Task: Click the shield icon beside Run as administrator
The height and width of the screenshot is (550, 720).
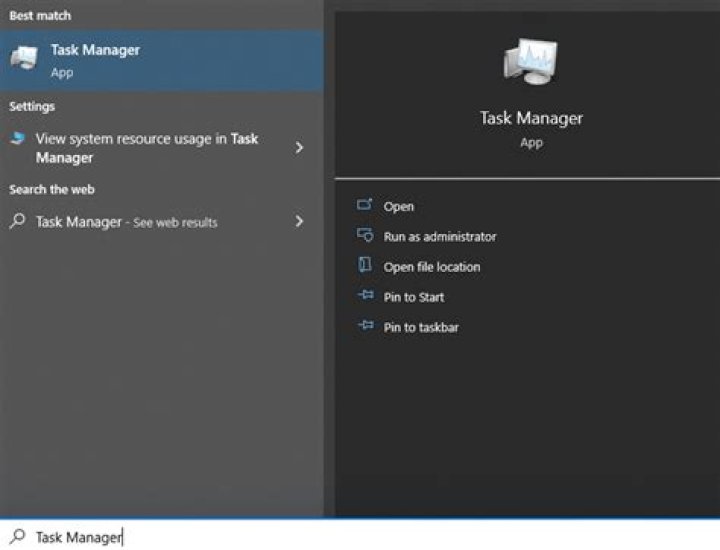Action: click(364, 236)
